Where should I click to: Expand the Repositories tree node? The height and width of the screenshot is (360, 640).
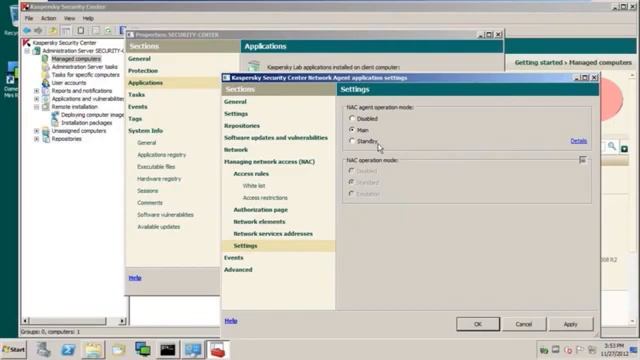pyautogui.click(x=36, y=139)
